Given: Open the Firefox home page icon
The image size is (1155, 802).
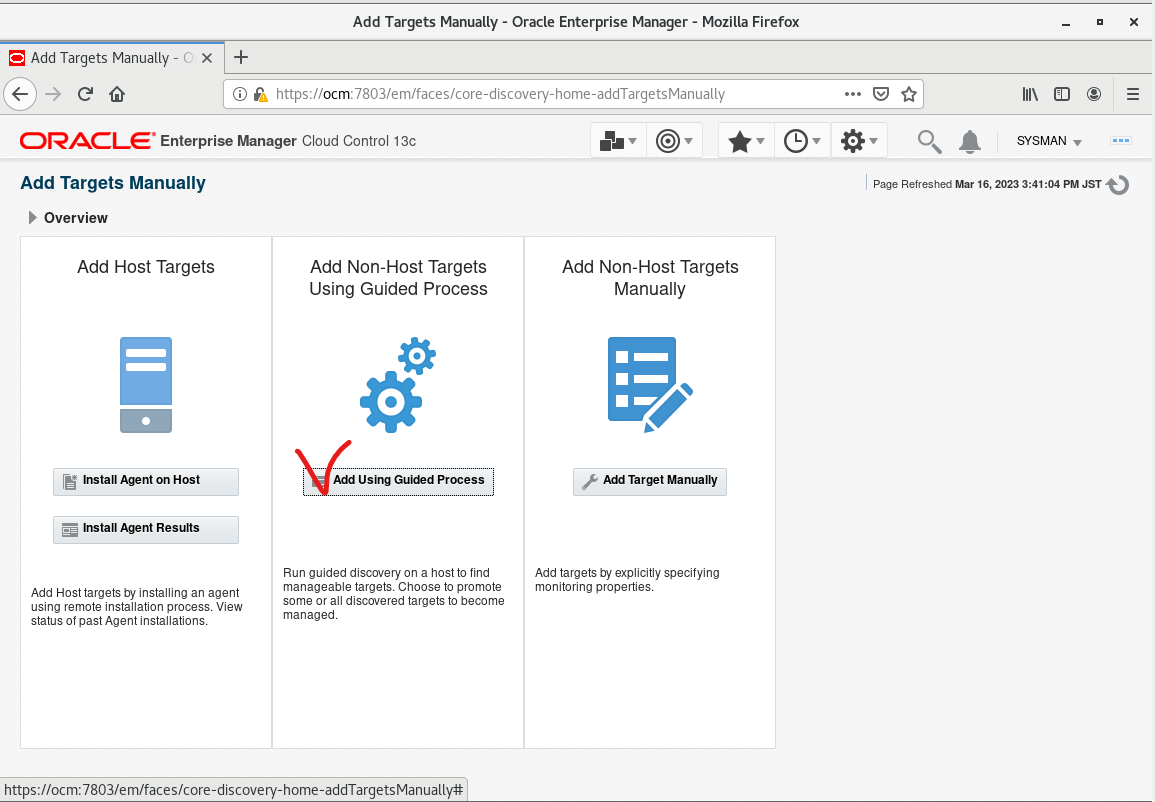Looking at the screenshot, I should pos(117,94).
